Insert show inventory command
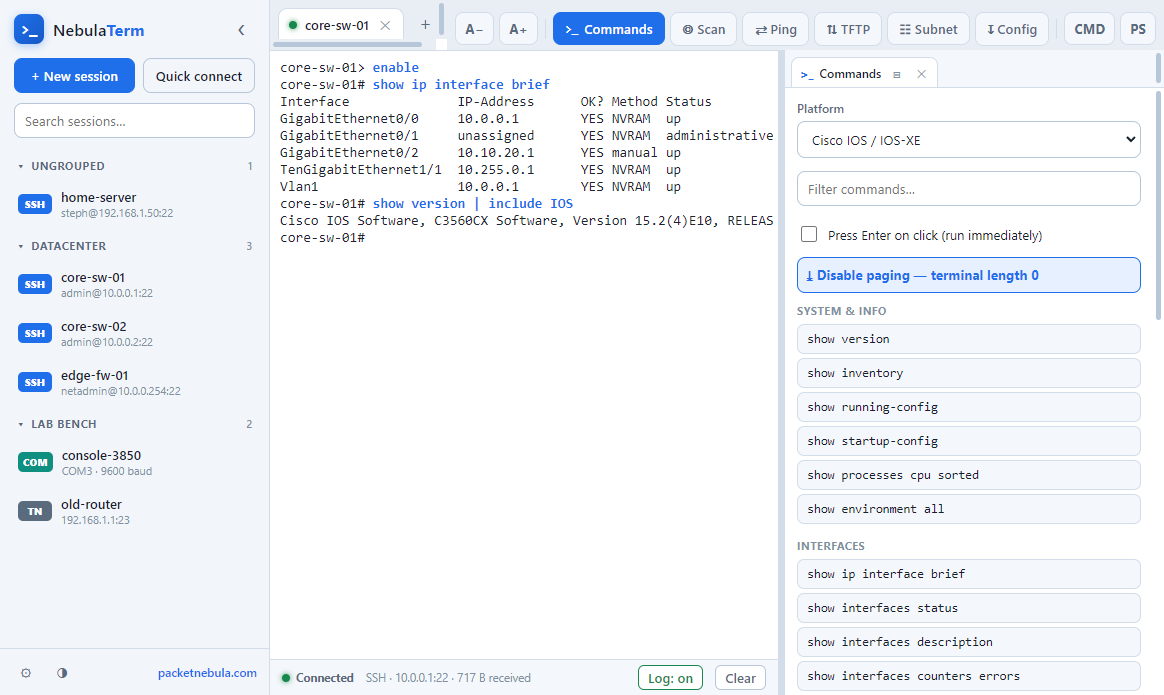The image size is (1164, 695). [x=969, y=373]
